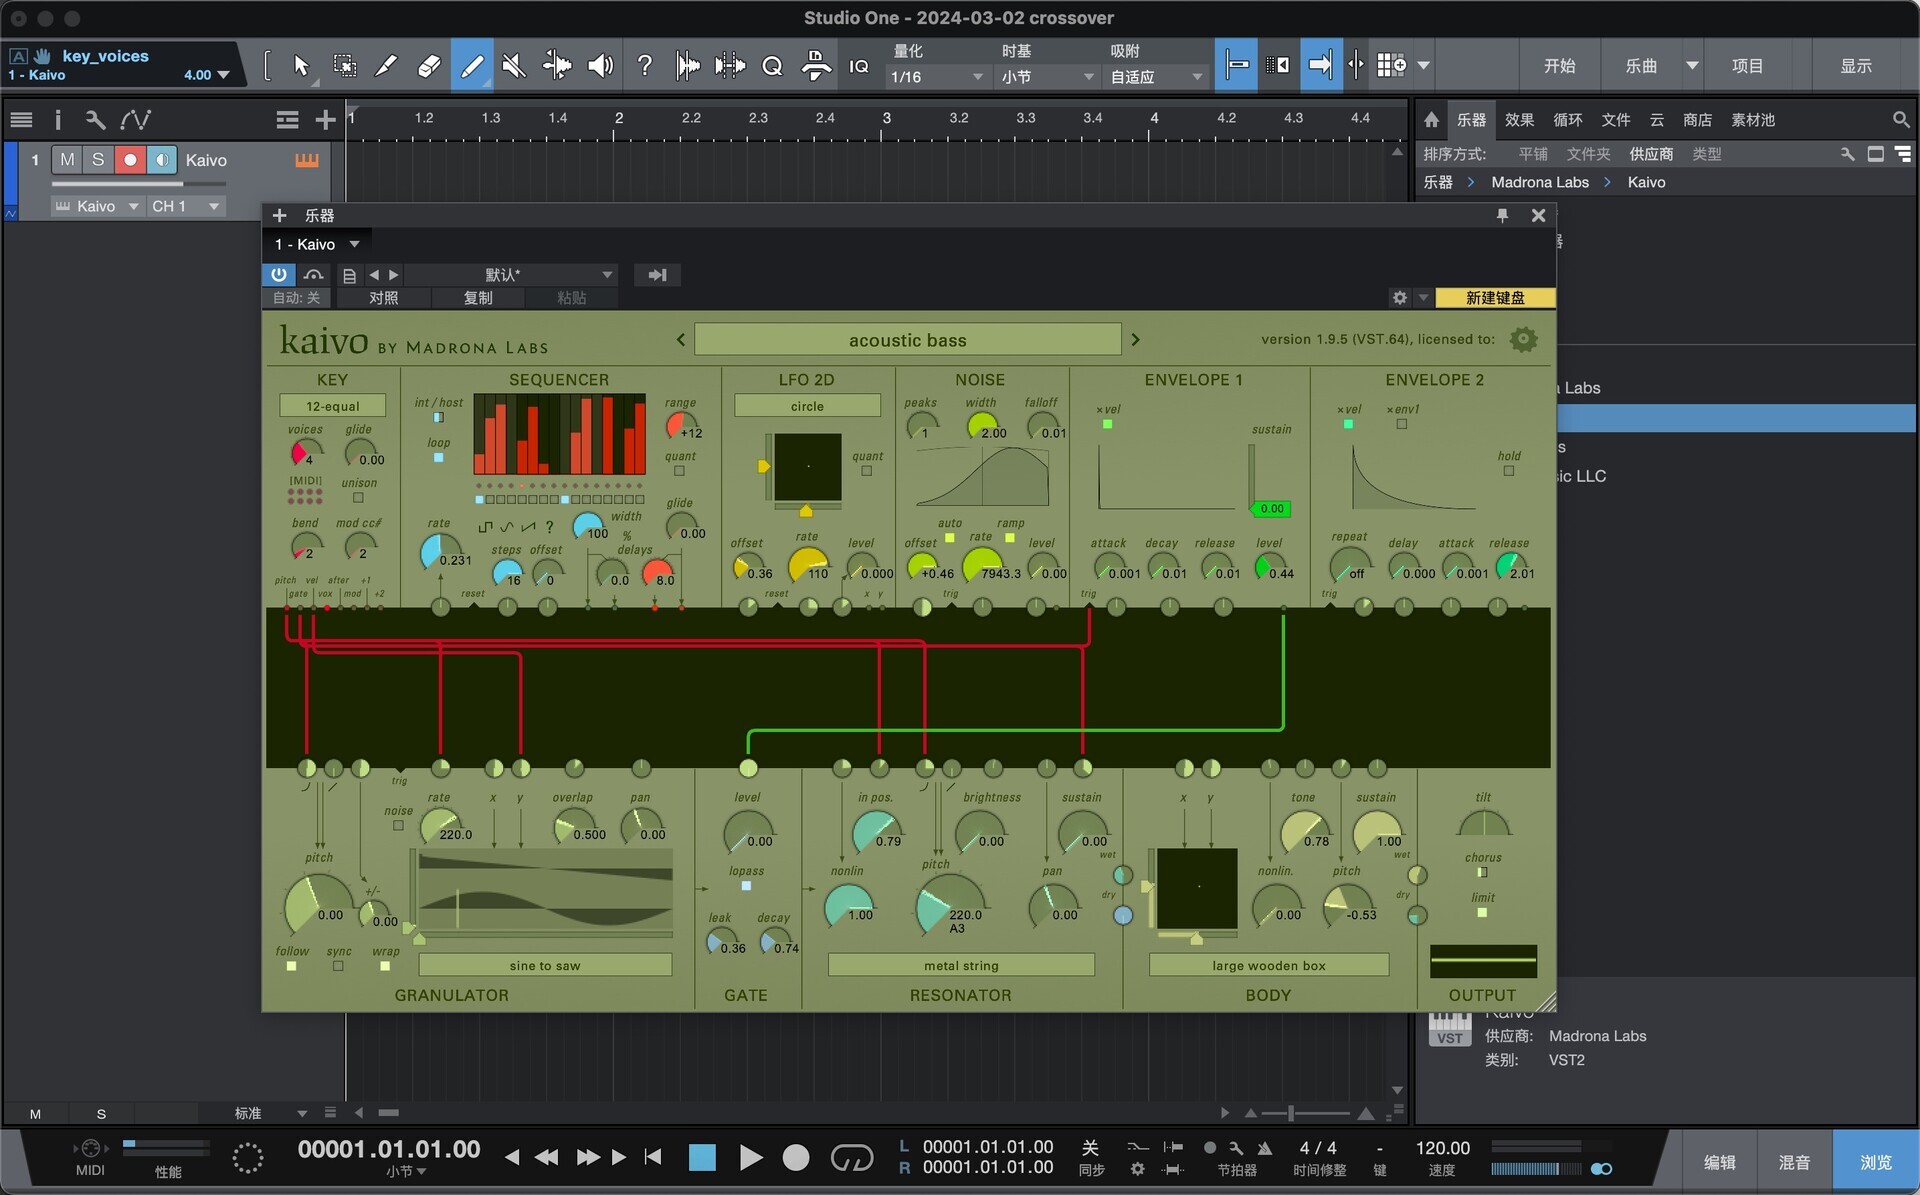
Task: Select the active Paint tool
Action: (x=472, y=66)
